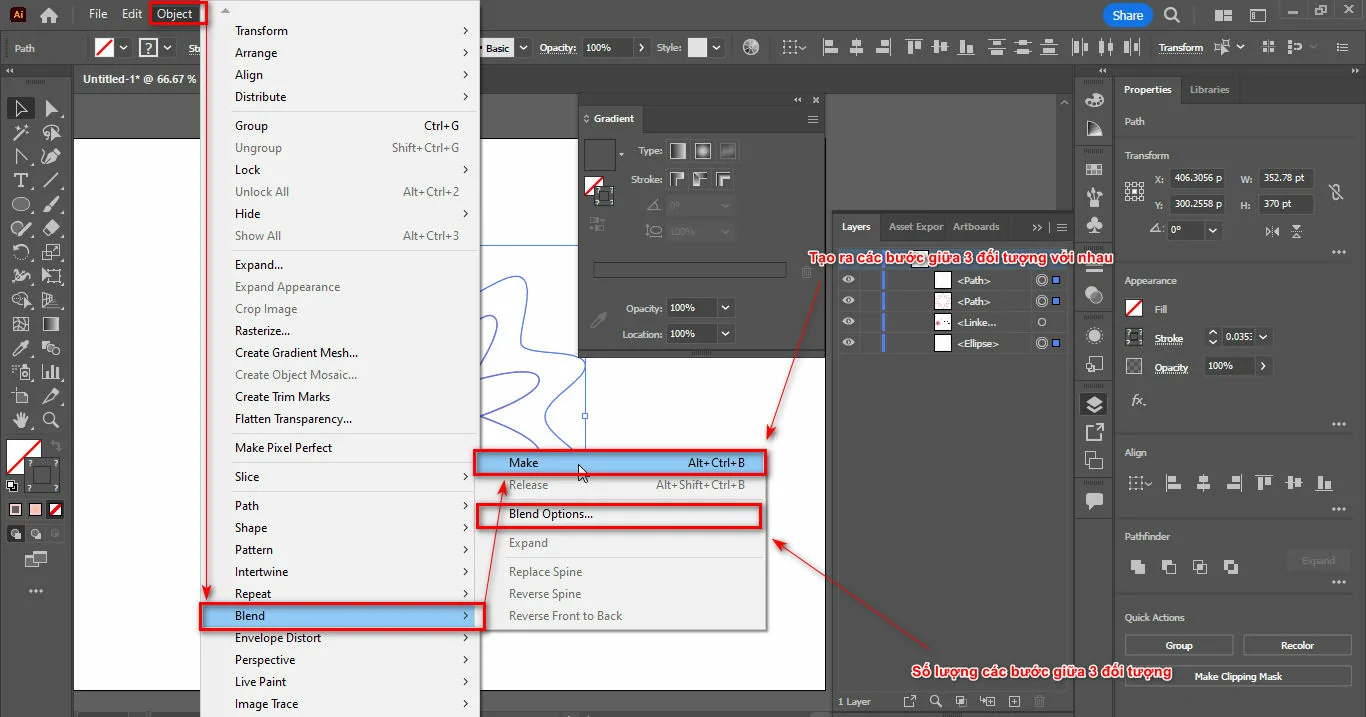Click the Search icon beside Share
1366x717 pixels.
coord(1171,15)
